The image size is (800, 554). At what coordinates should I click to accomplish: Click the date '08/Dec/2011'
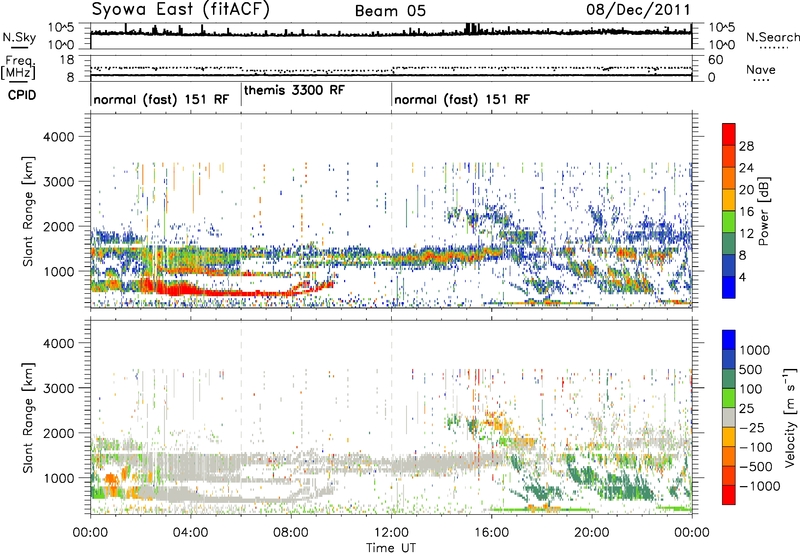pos(638,10)
